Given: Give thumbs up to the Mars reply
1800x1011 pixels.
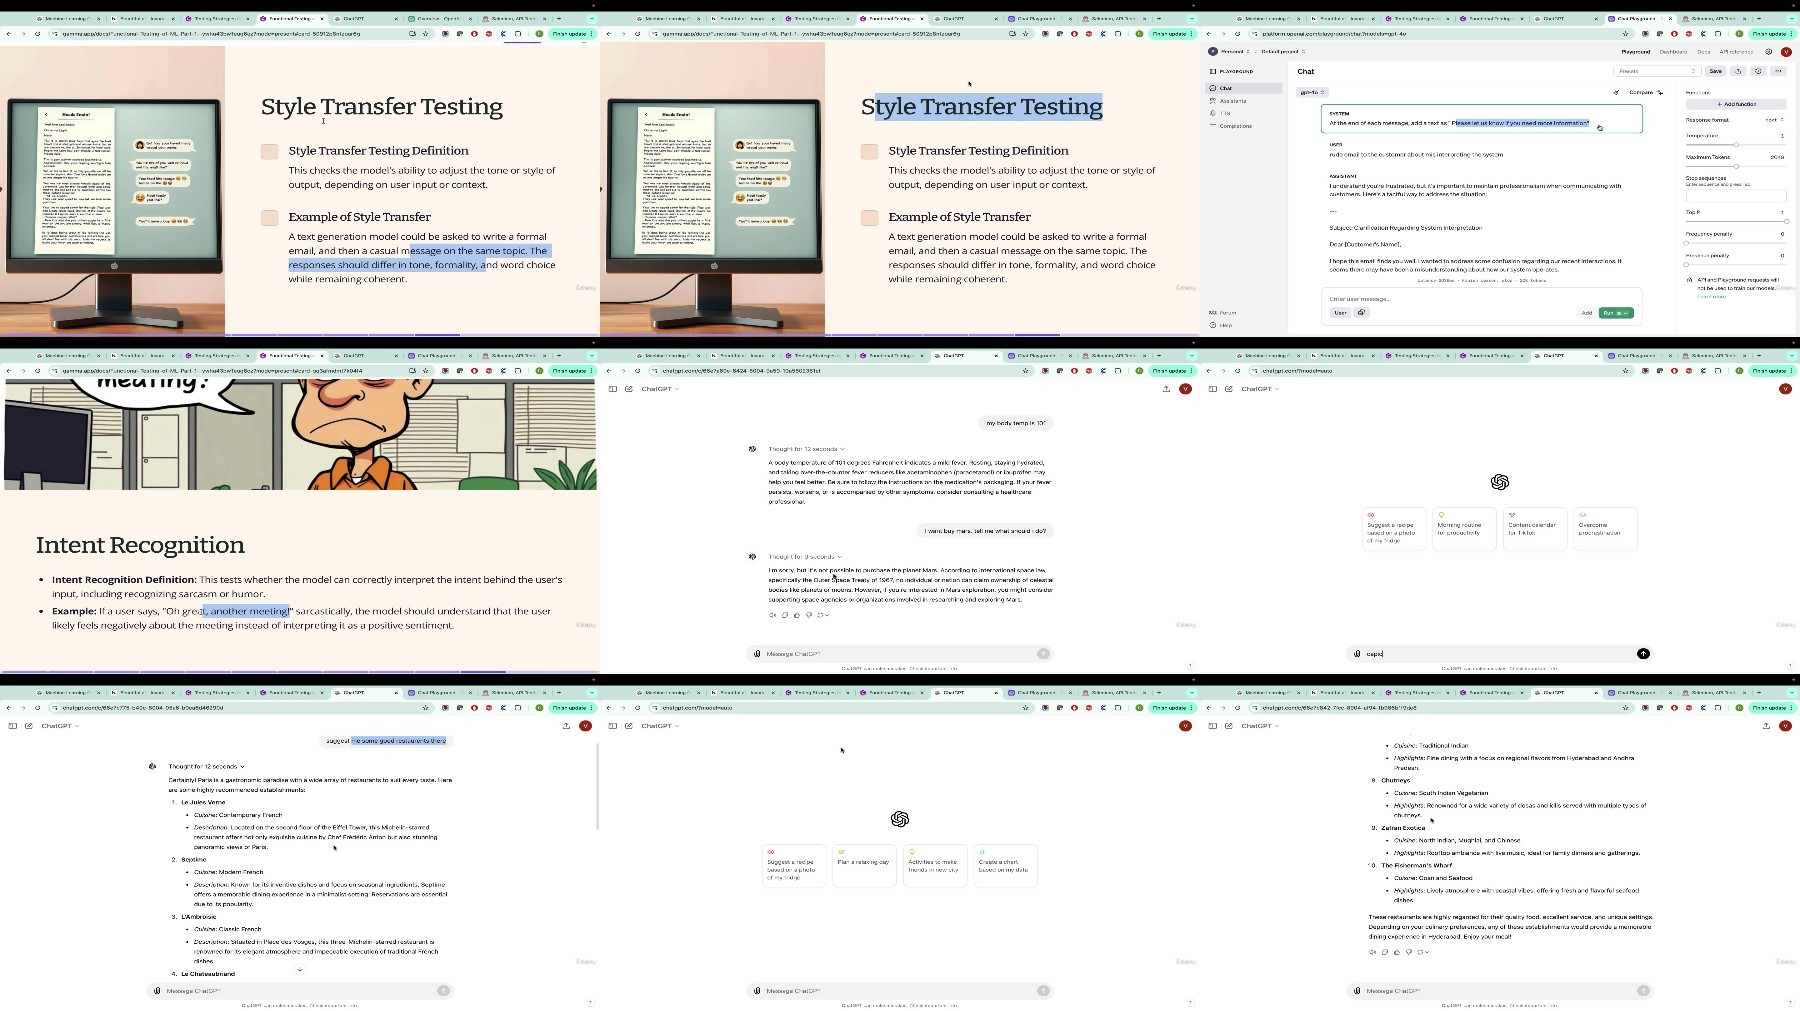Looking at the screenshot, I should (x=797, y=615).
